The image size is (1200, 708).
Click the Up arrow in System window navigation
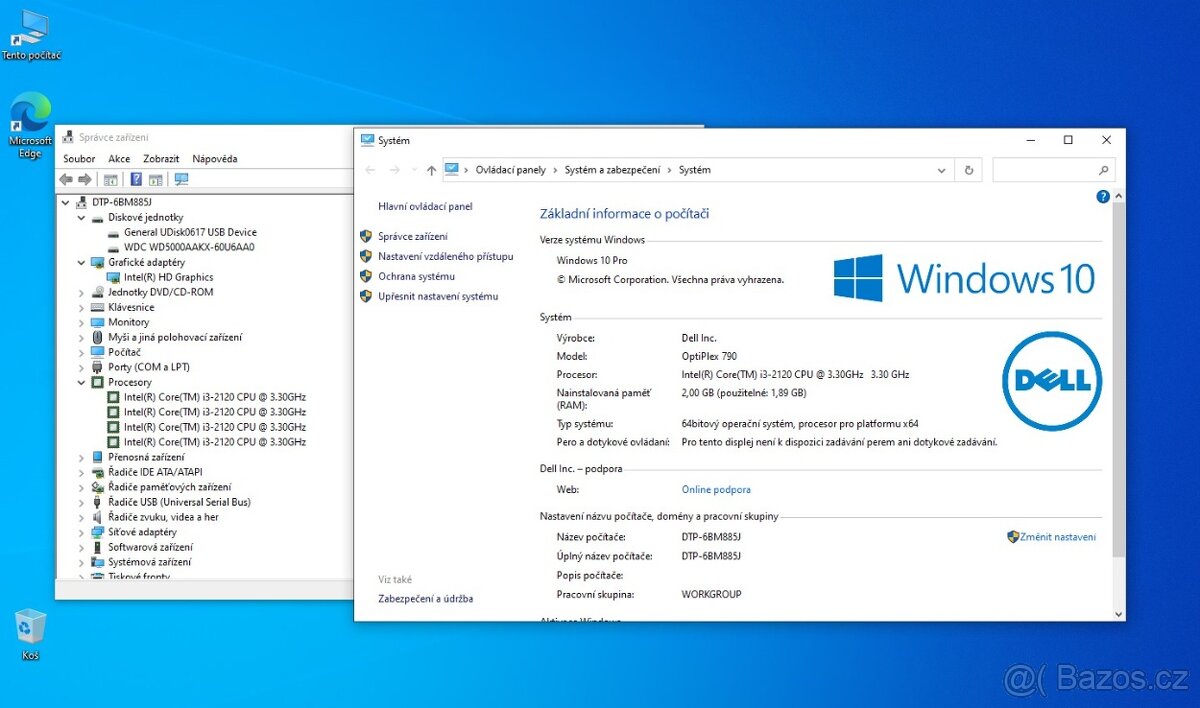[x=431, y=170]
